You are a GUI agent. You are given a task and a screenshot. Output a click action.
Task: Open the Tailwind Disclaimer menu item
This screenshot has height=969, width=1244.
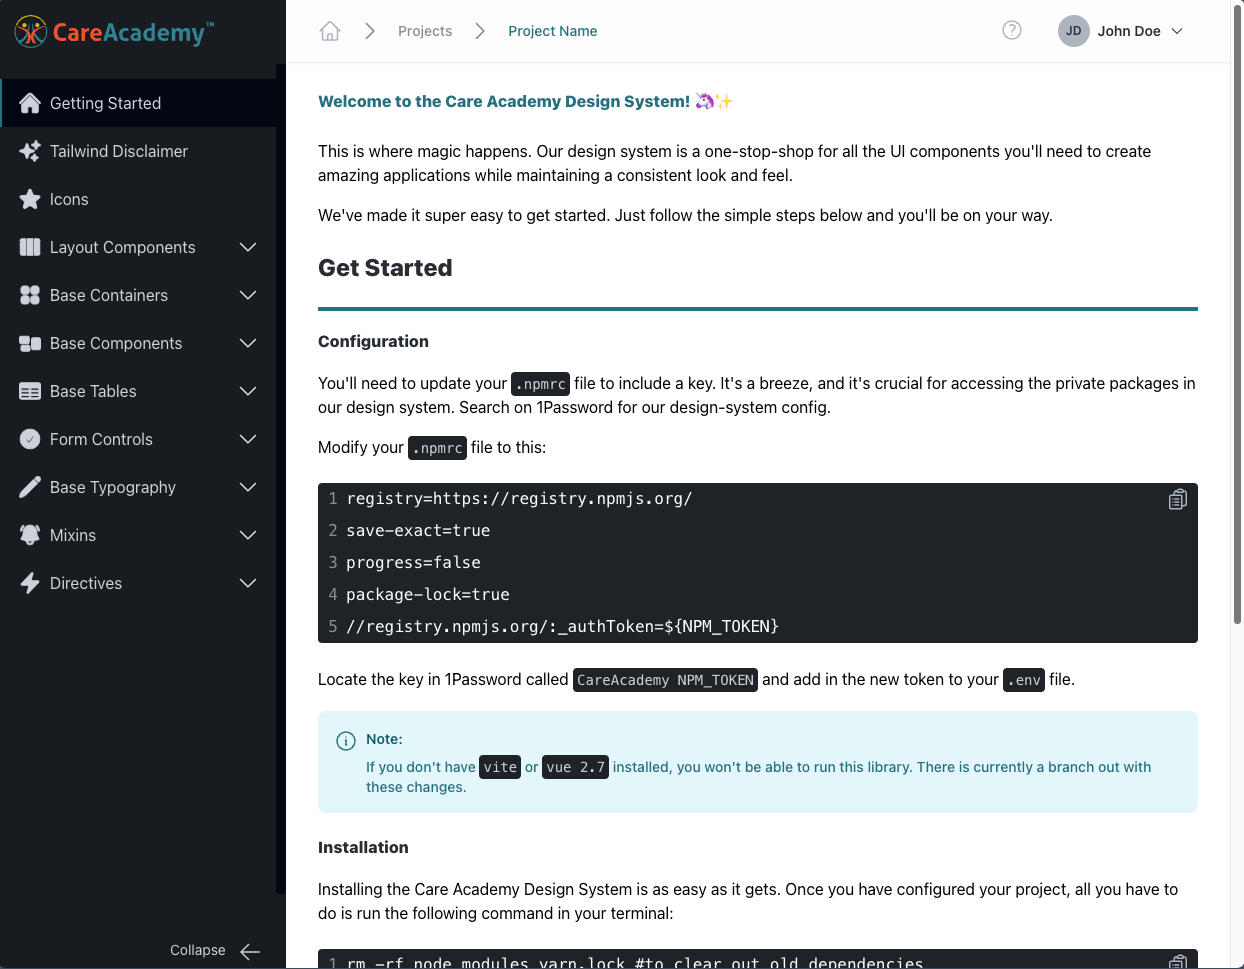[138, 151]
